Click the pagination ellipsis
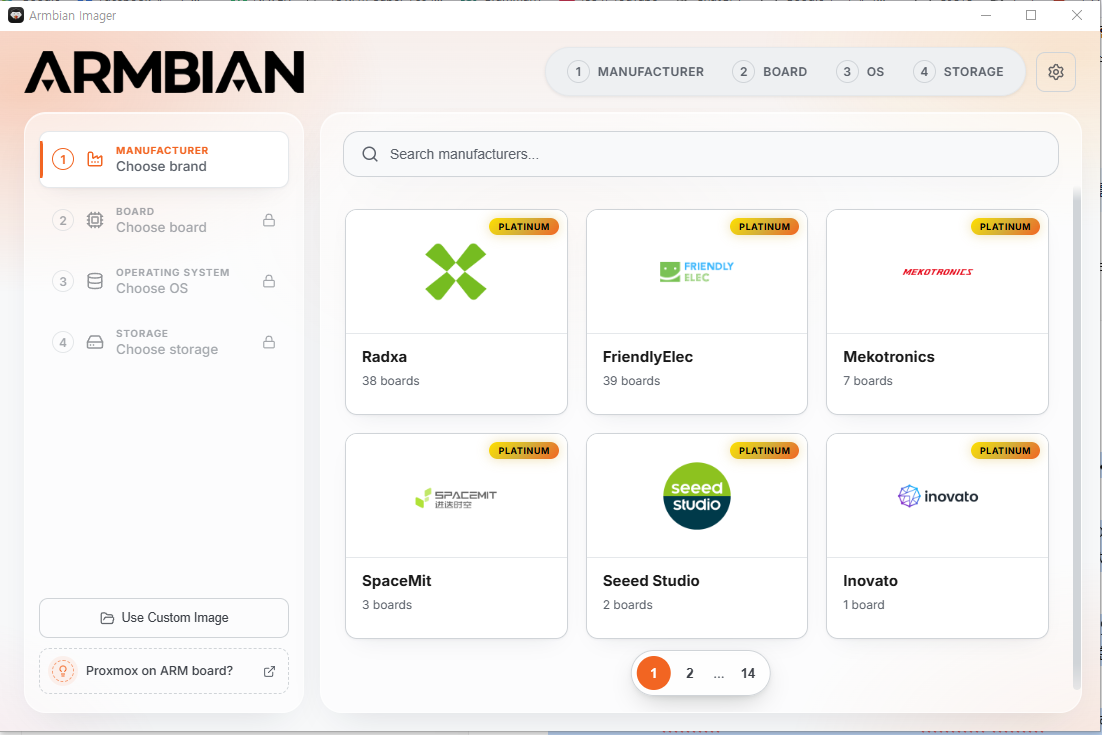1102x735 pixels. pyautogui.click(x=718, y=674)
